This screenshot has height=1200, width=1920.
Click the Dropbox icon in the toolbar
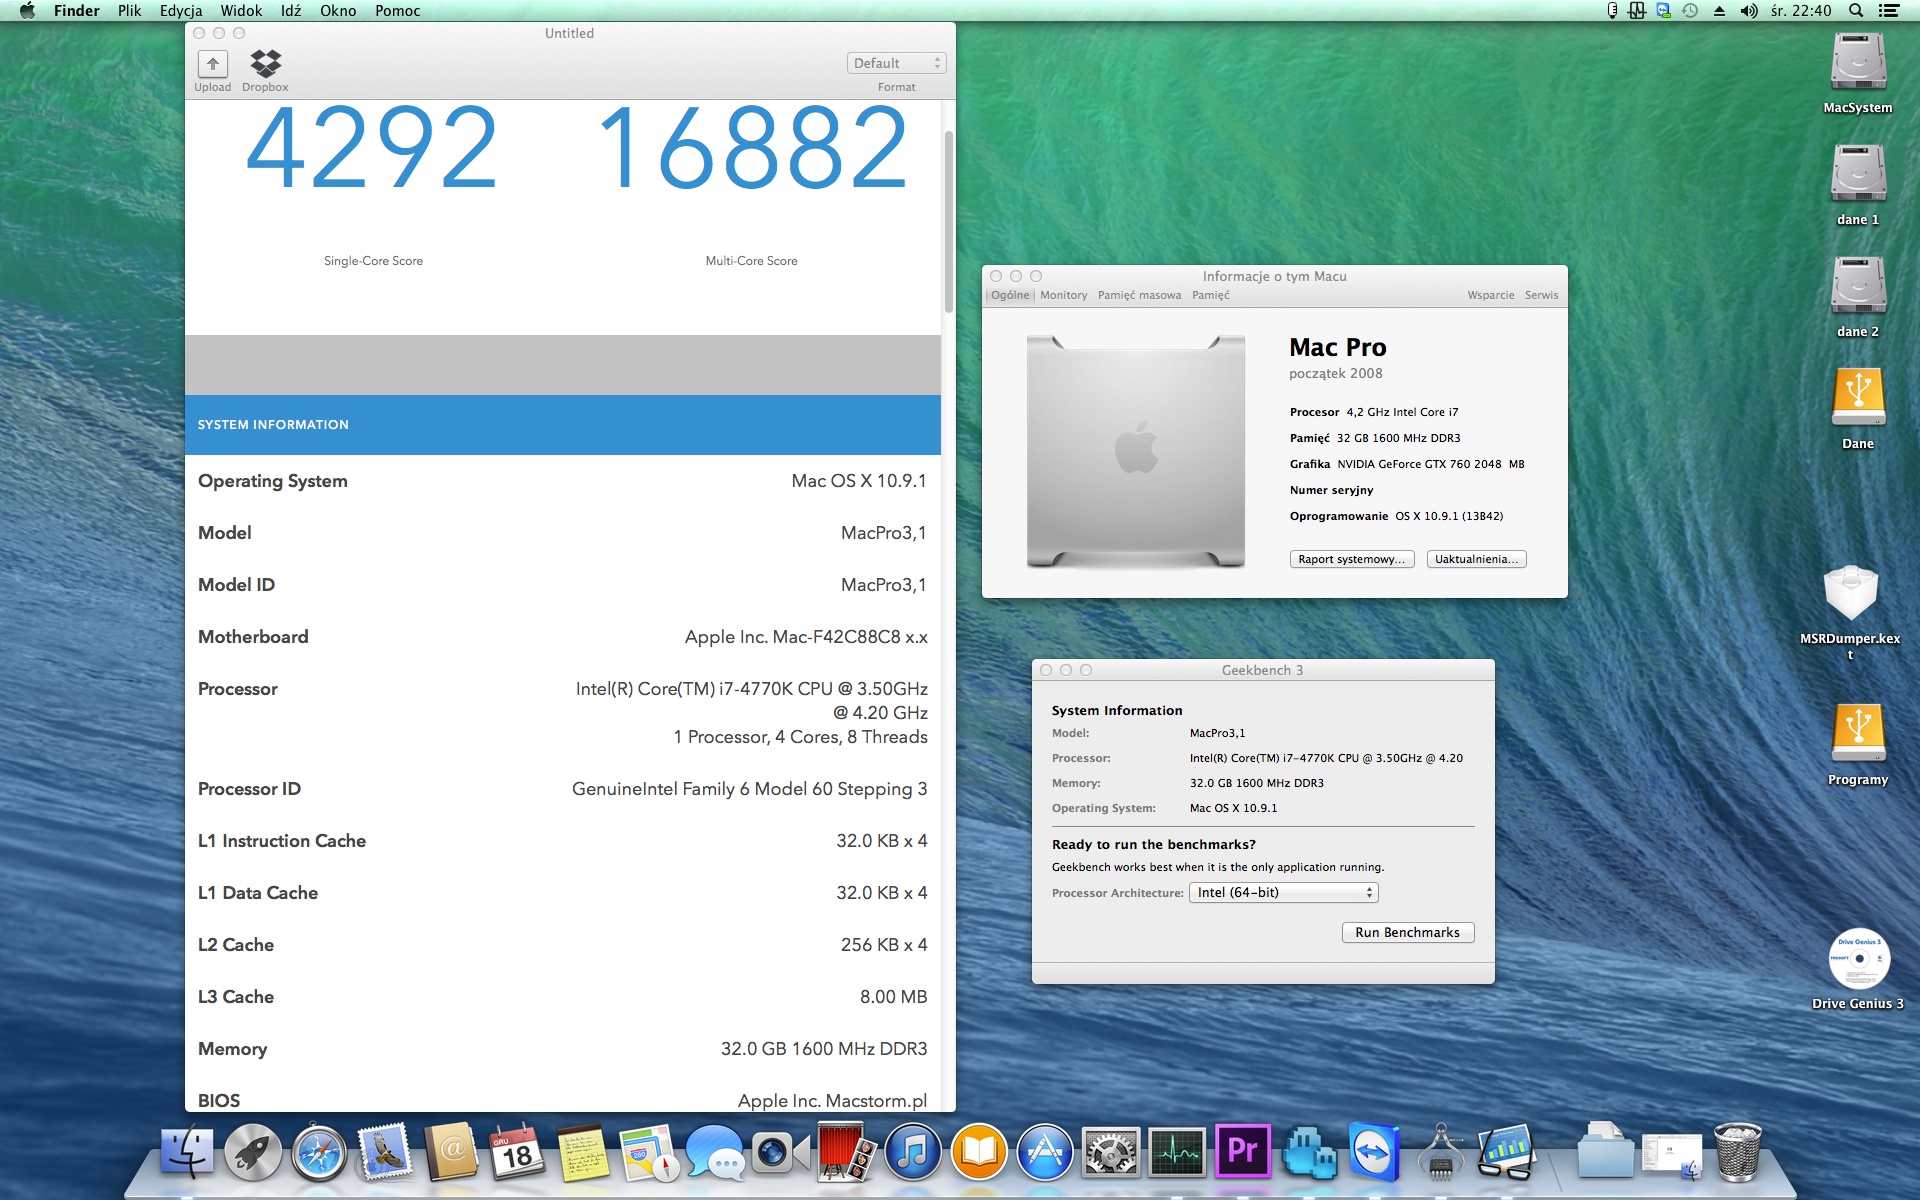pyautogui.click(x=265, y=64)
